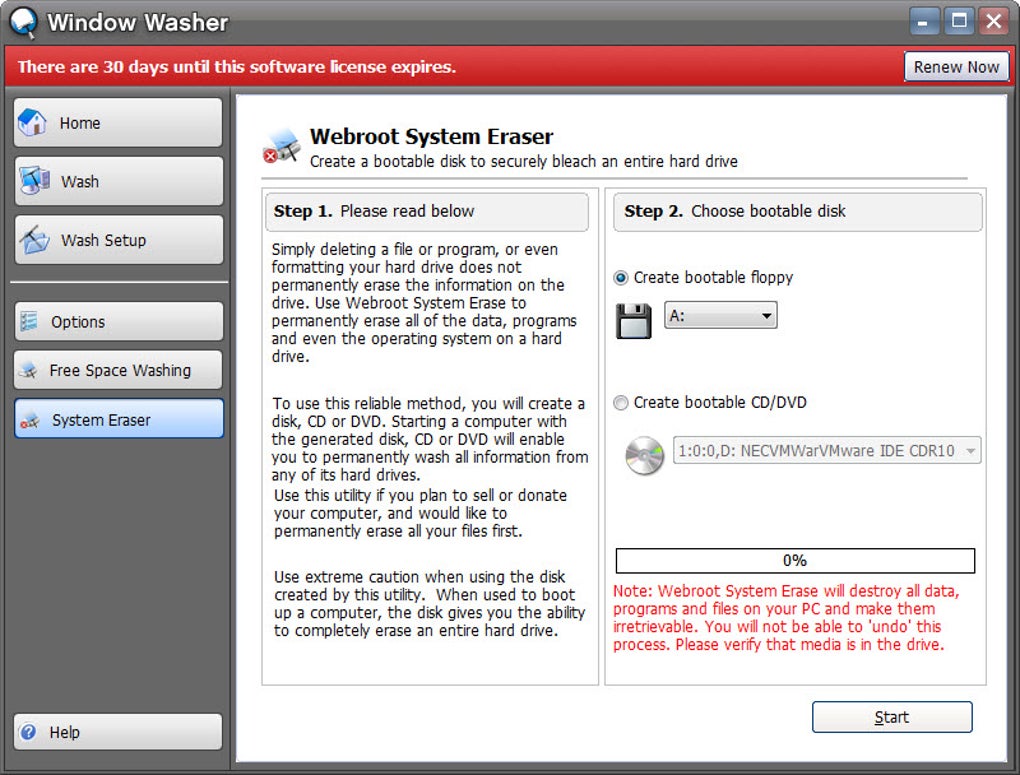Click the Free Space Washing icon
1020x775 pixels.
coord(29,370)
